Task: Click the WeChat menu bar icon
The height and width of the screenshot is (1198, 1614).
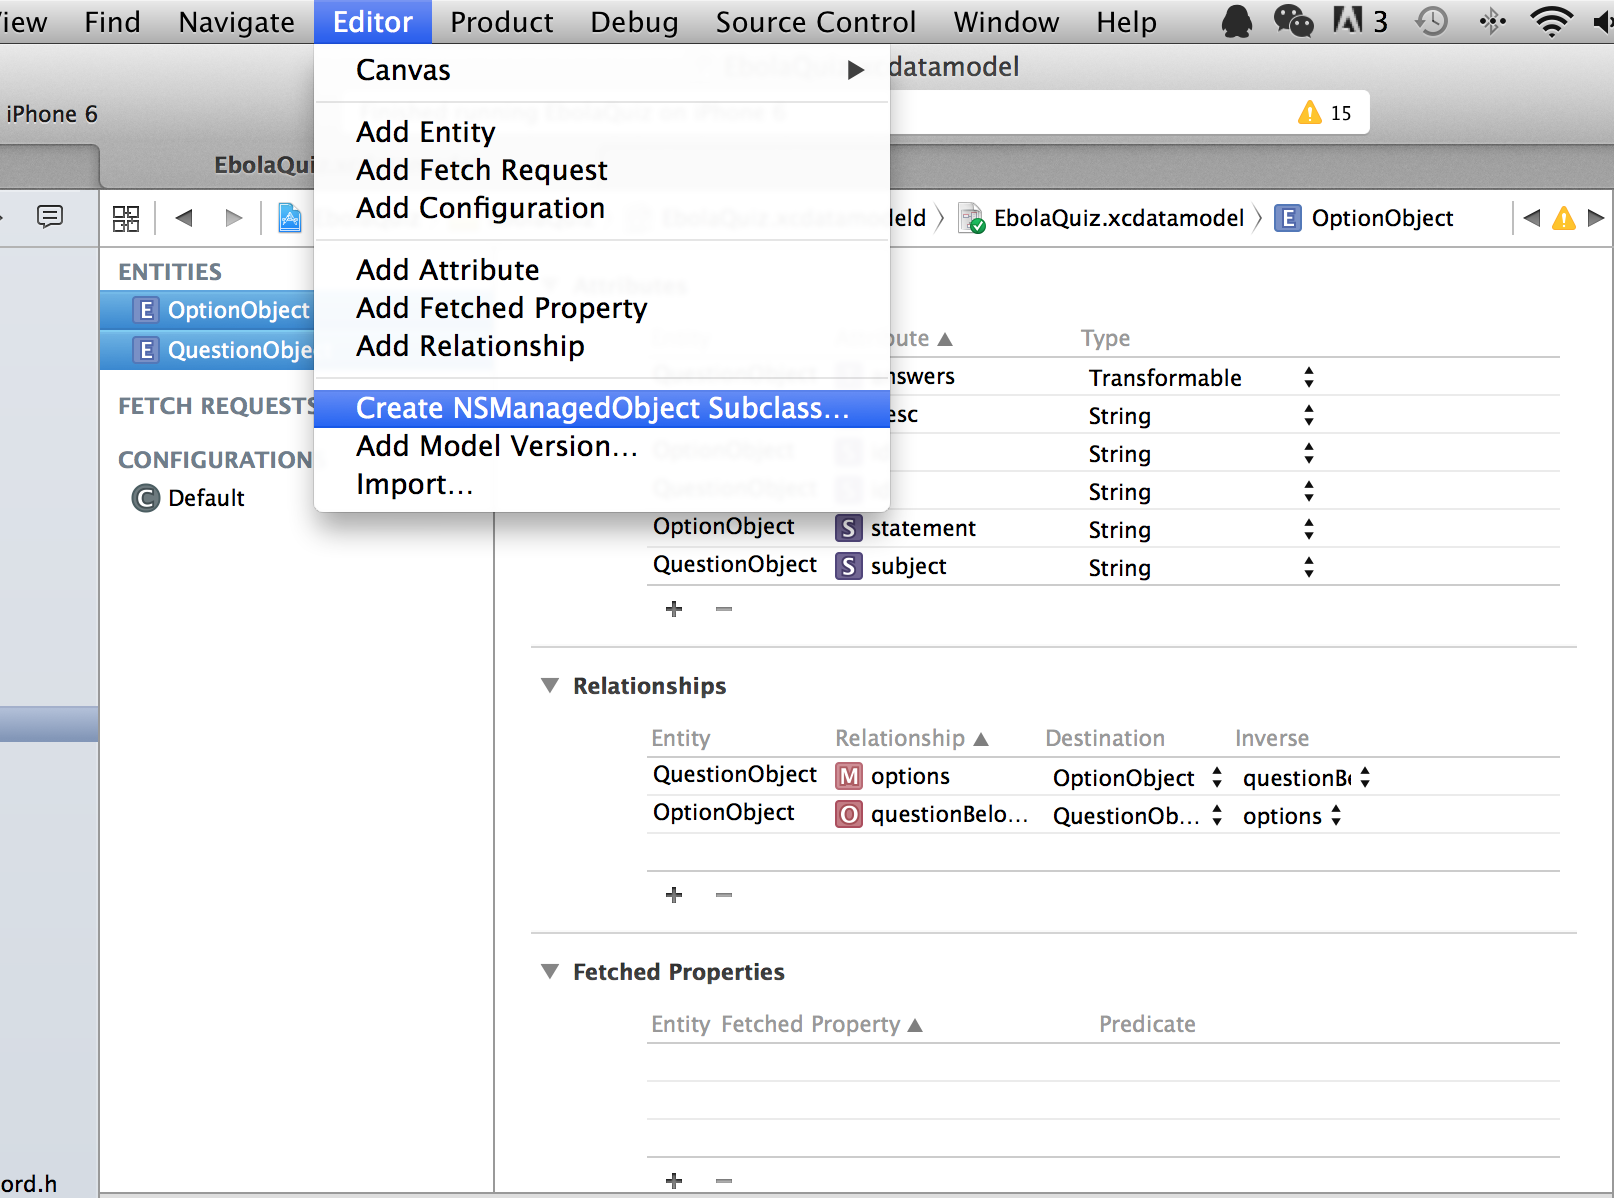Action: pos(1293,21)
